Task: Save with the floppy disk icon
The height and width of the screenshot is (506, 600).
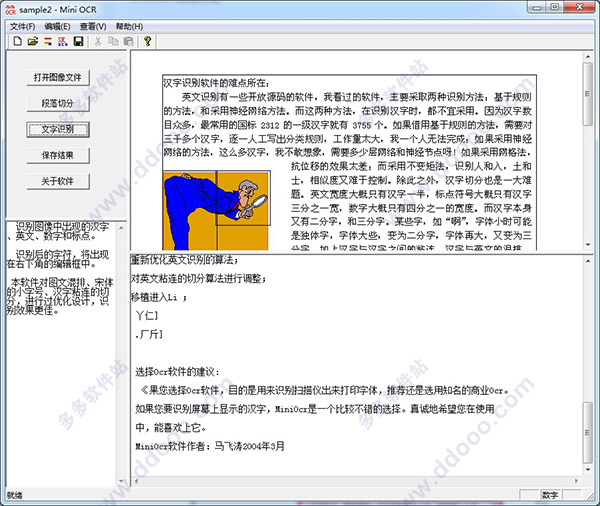Action: click(x=78, y=41)
